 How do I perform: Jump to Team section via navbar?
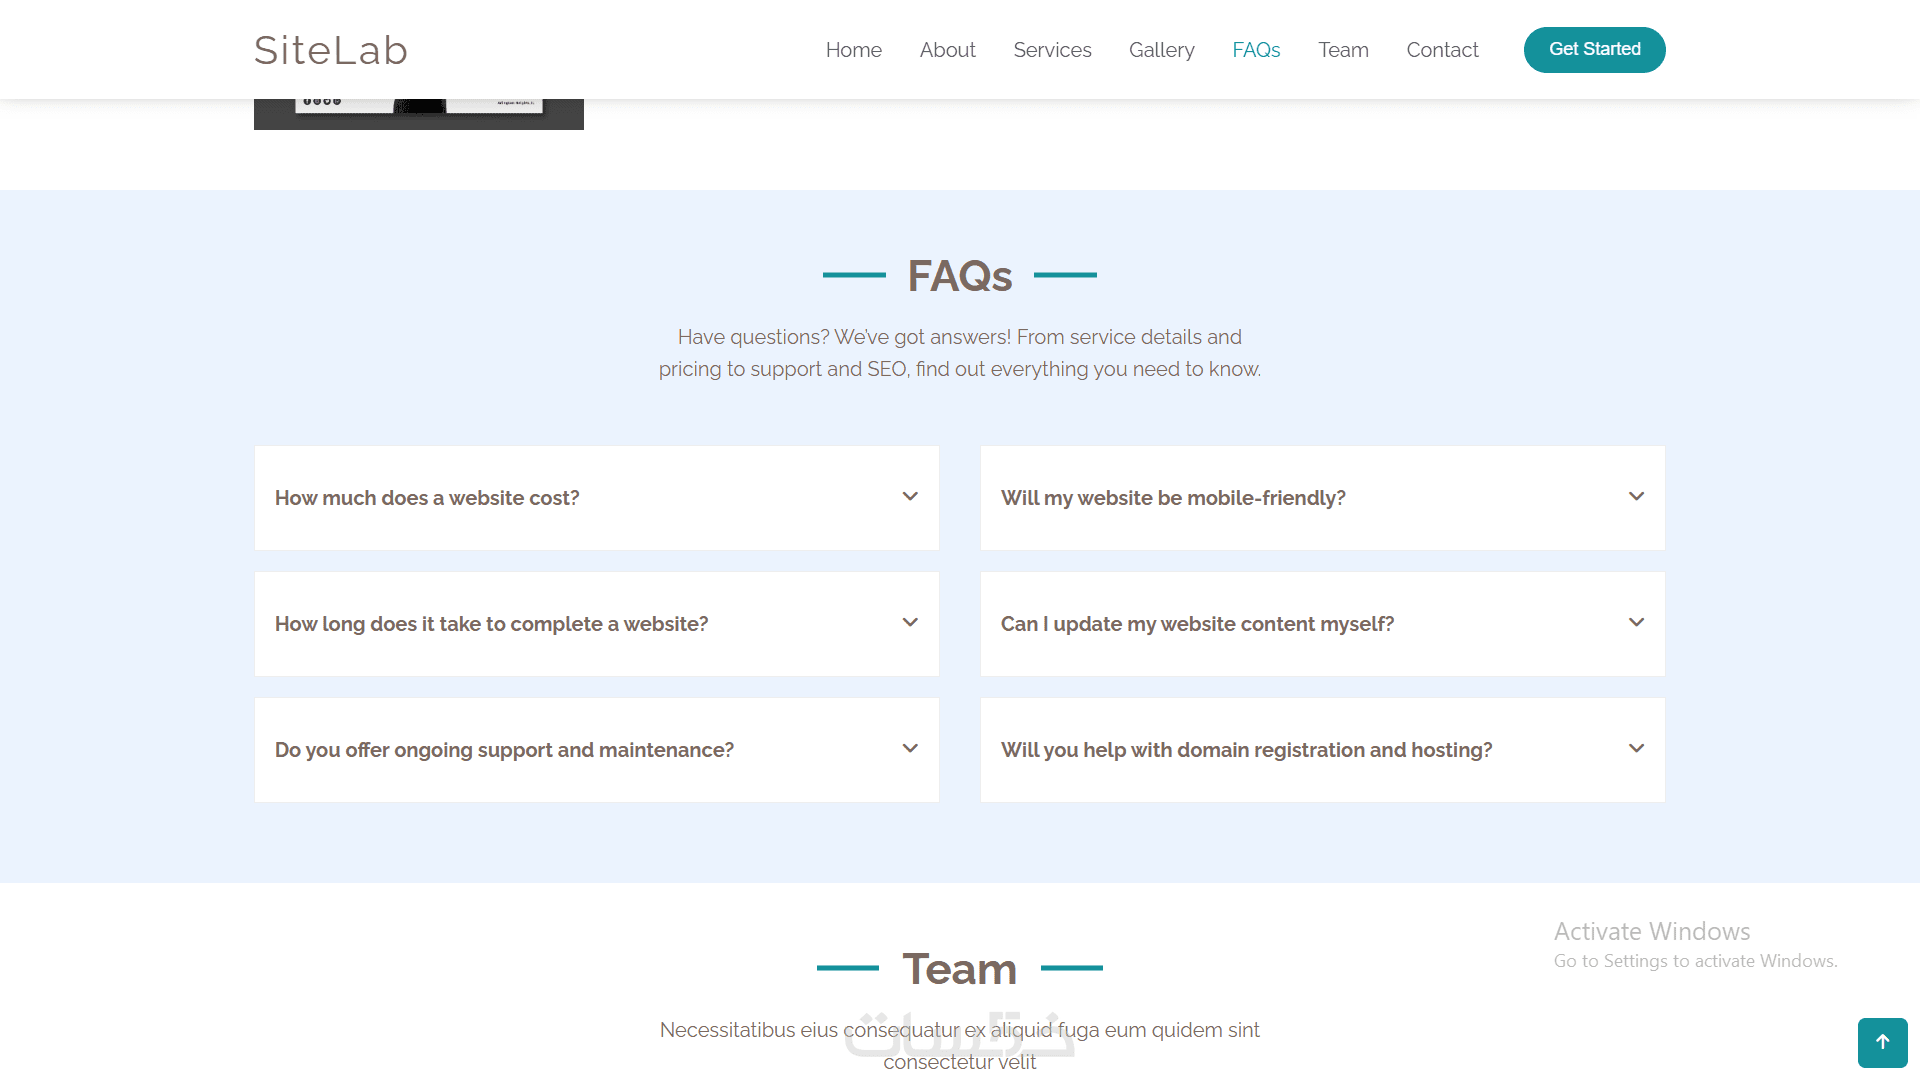[1343, 50]
